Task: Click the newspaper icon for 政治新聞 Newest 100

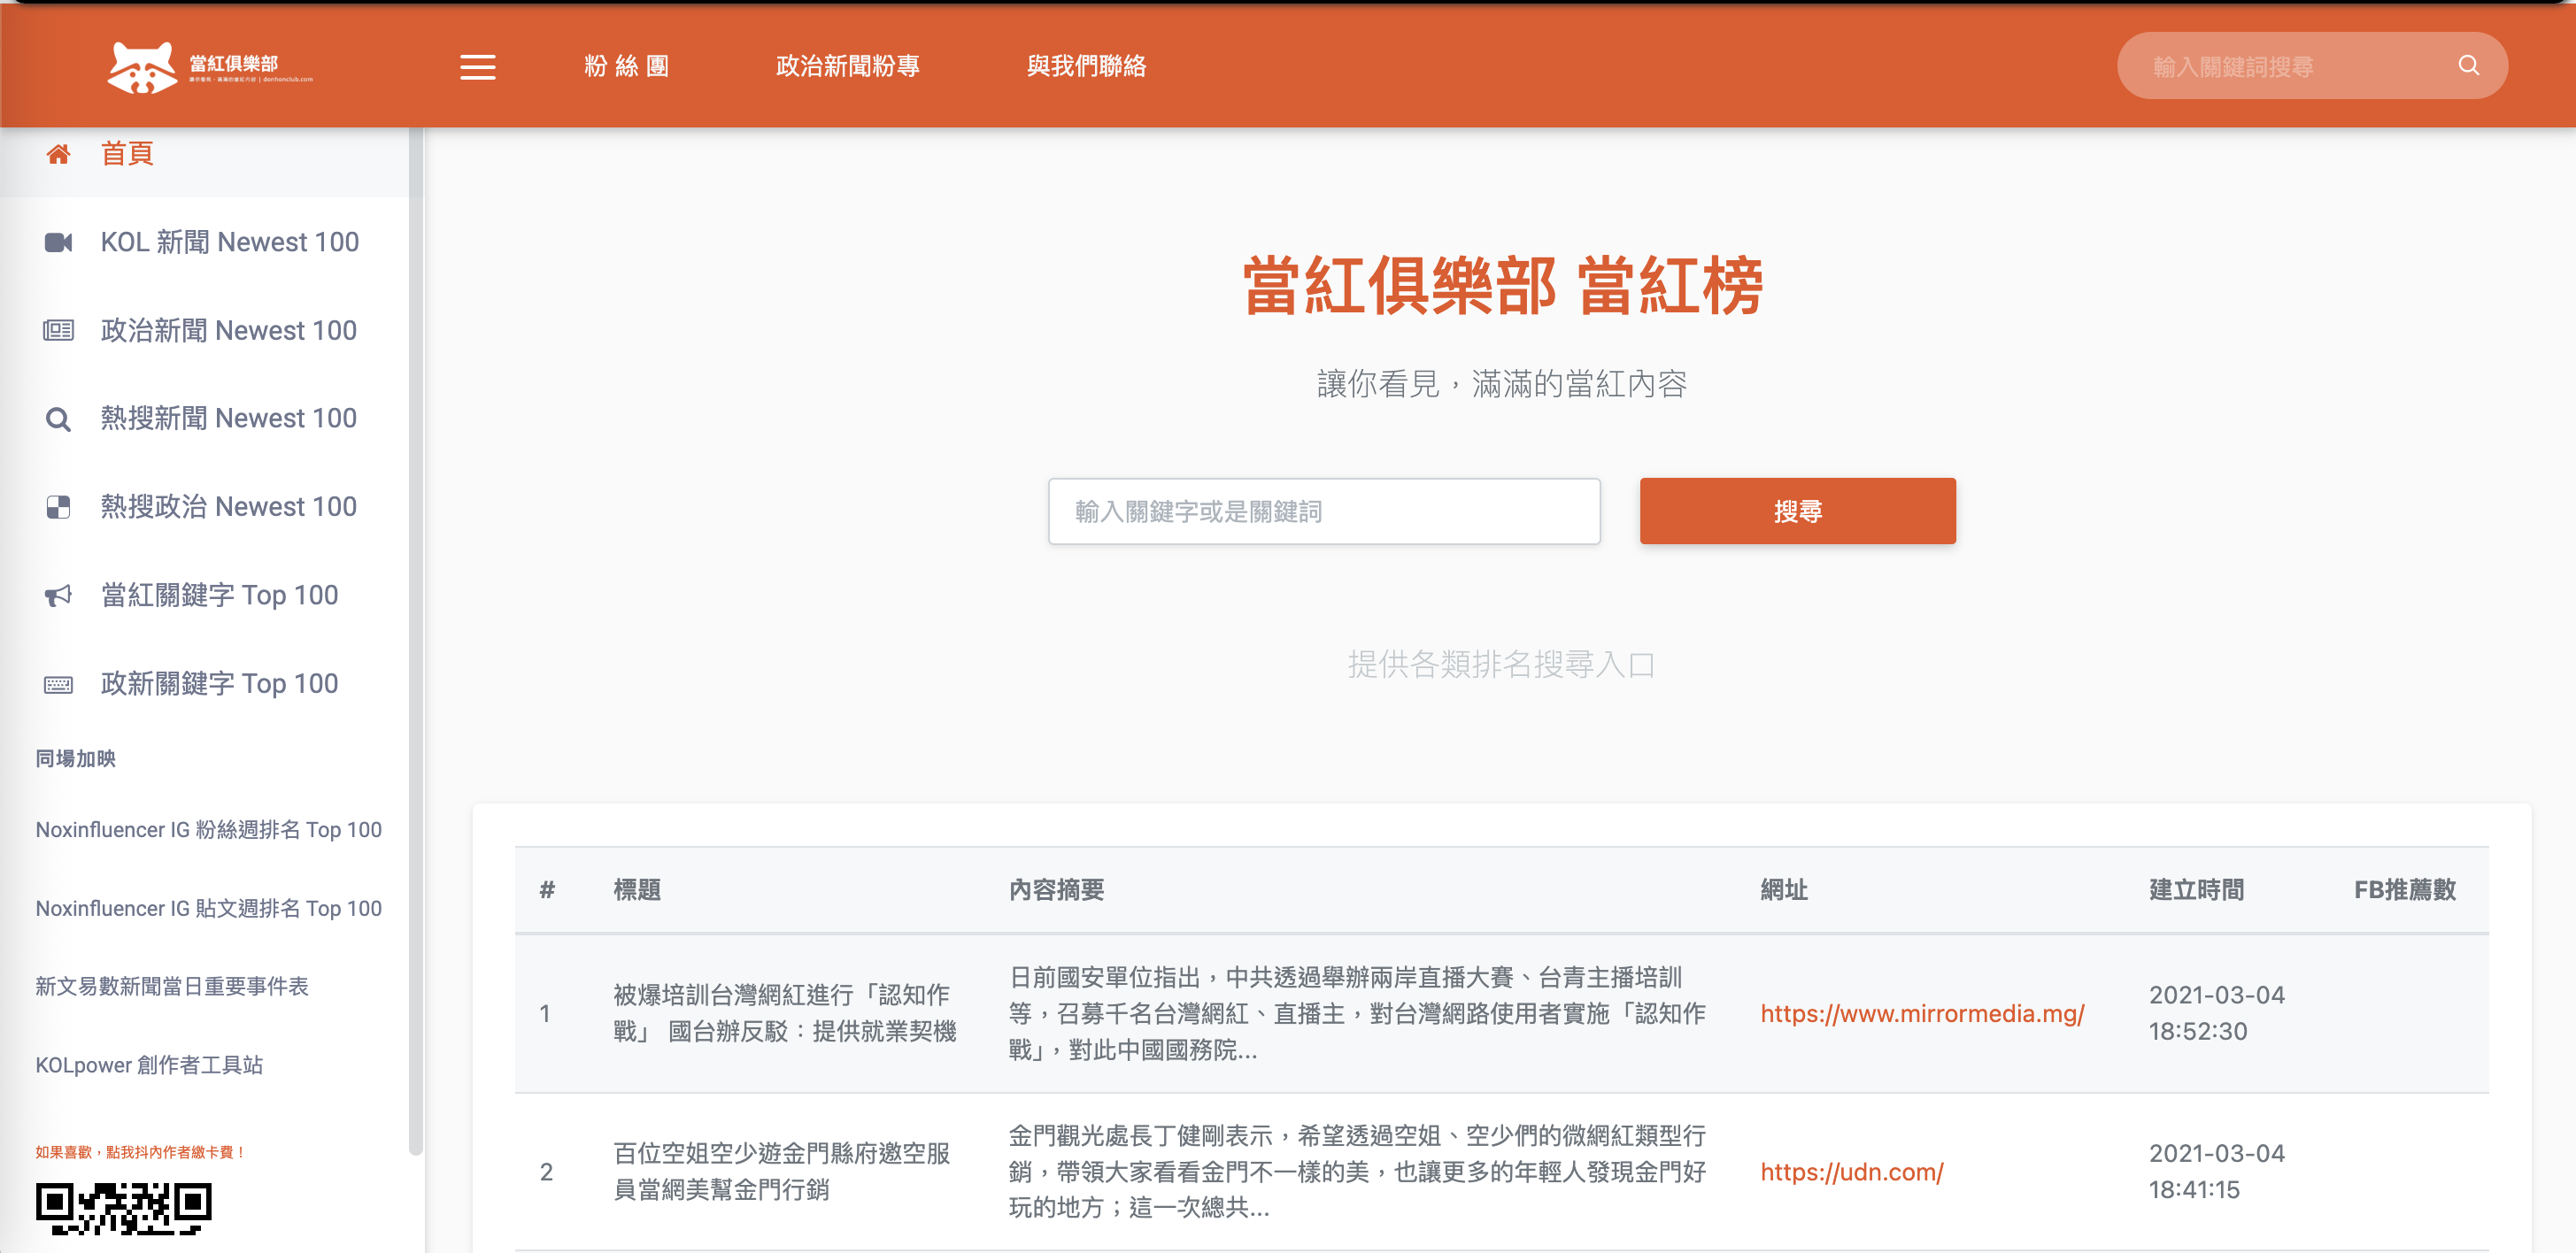Action: 58,330
